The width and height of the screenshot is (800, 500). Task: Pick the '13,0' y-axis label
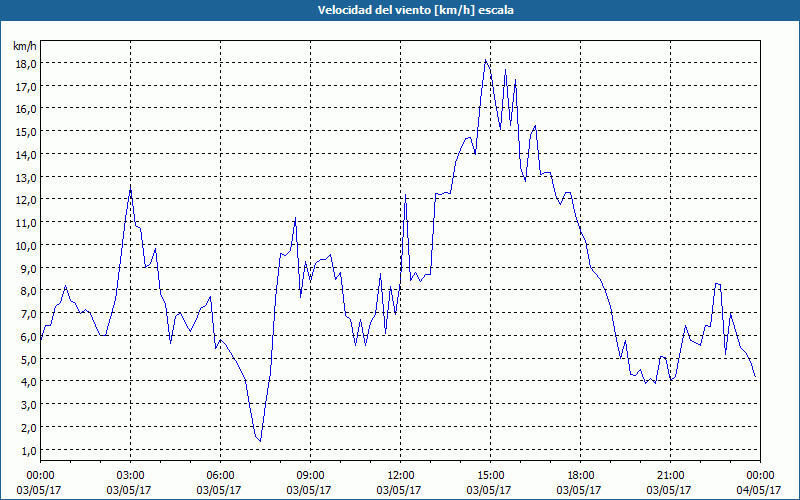coord(26,178)
